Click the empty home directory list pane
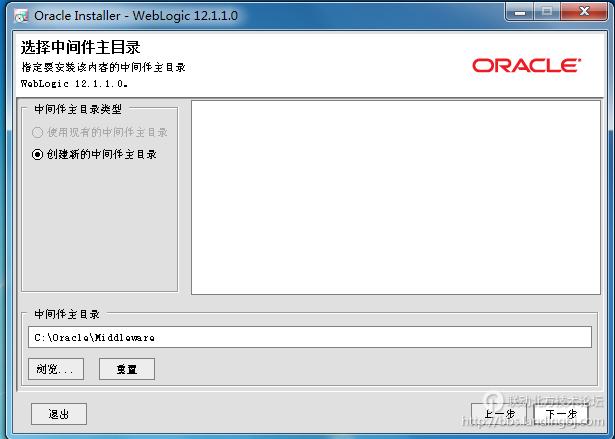 pos(396,197)
